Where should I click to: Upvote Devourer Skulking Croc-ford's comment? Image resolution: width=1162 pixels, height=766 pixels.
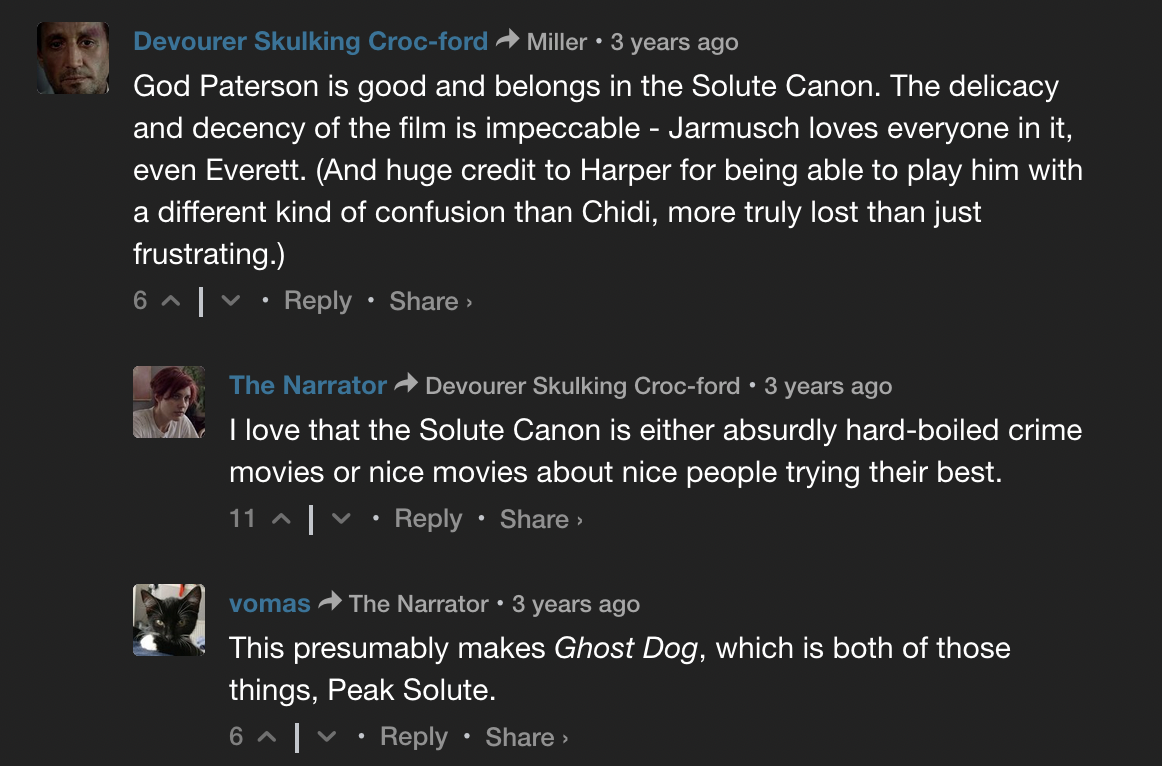coord(171,301)
